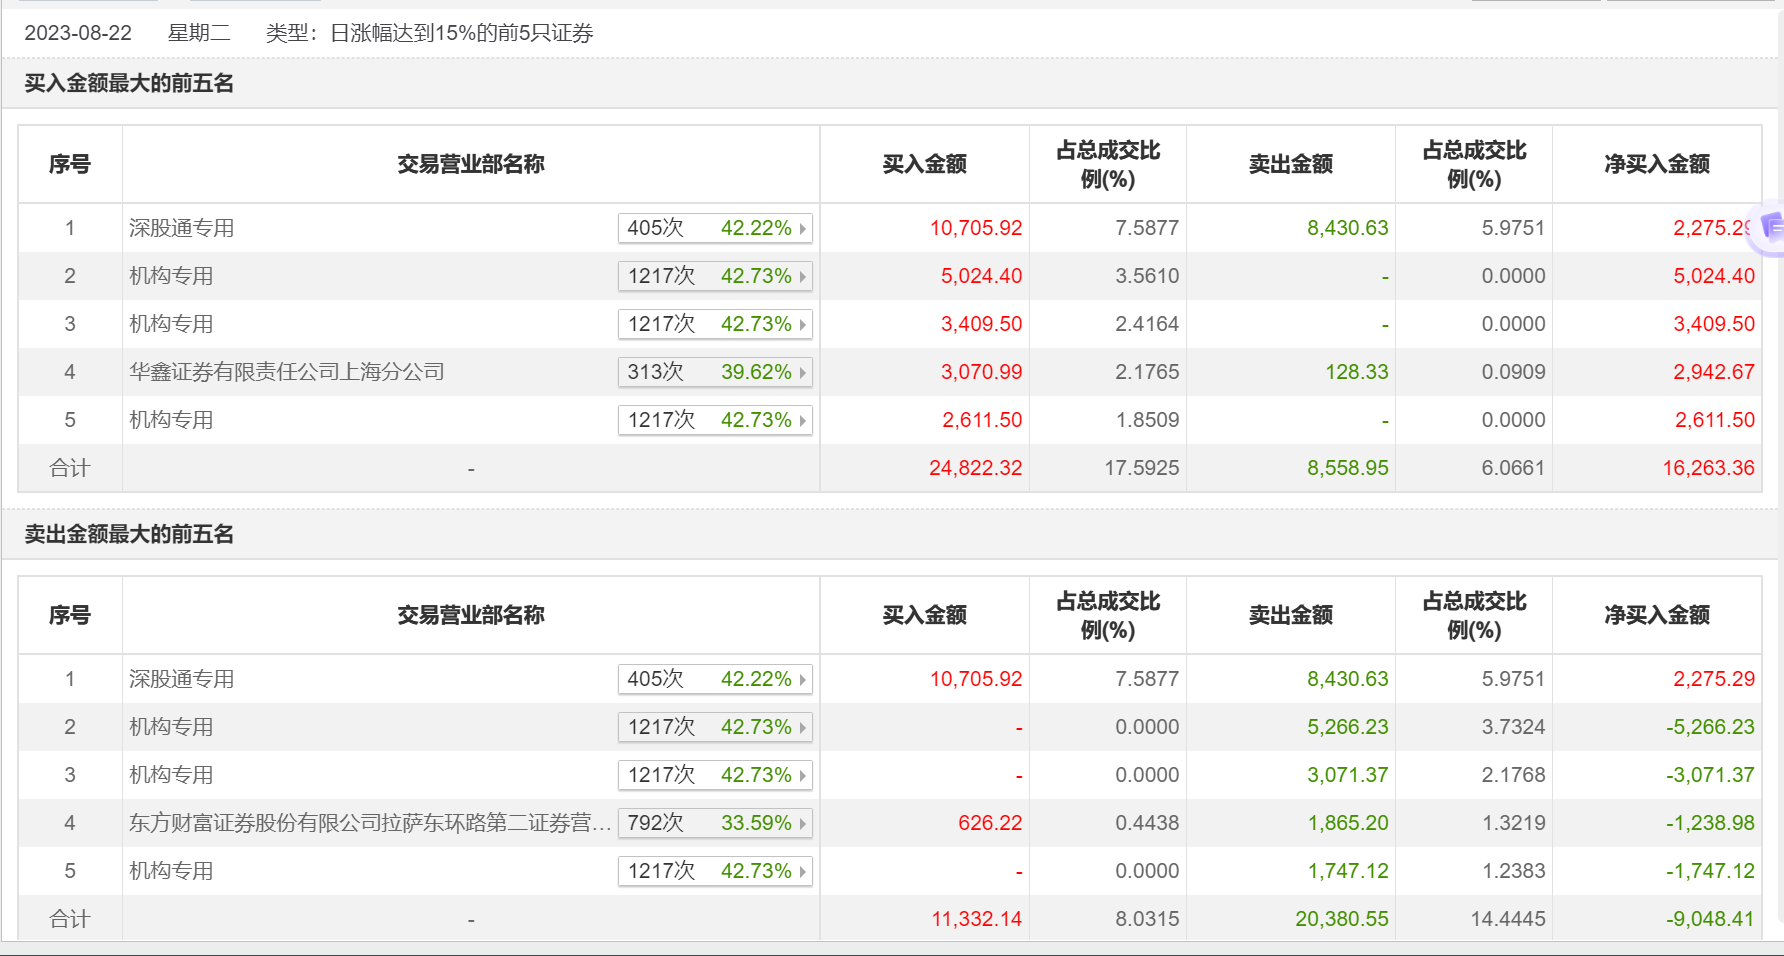Image resolution: width=1784 pixels, height=956 pixels.
Task: Click 买入金额 header in sell table
Action: 924,615
